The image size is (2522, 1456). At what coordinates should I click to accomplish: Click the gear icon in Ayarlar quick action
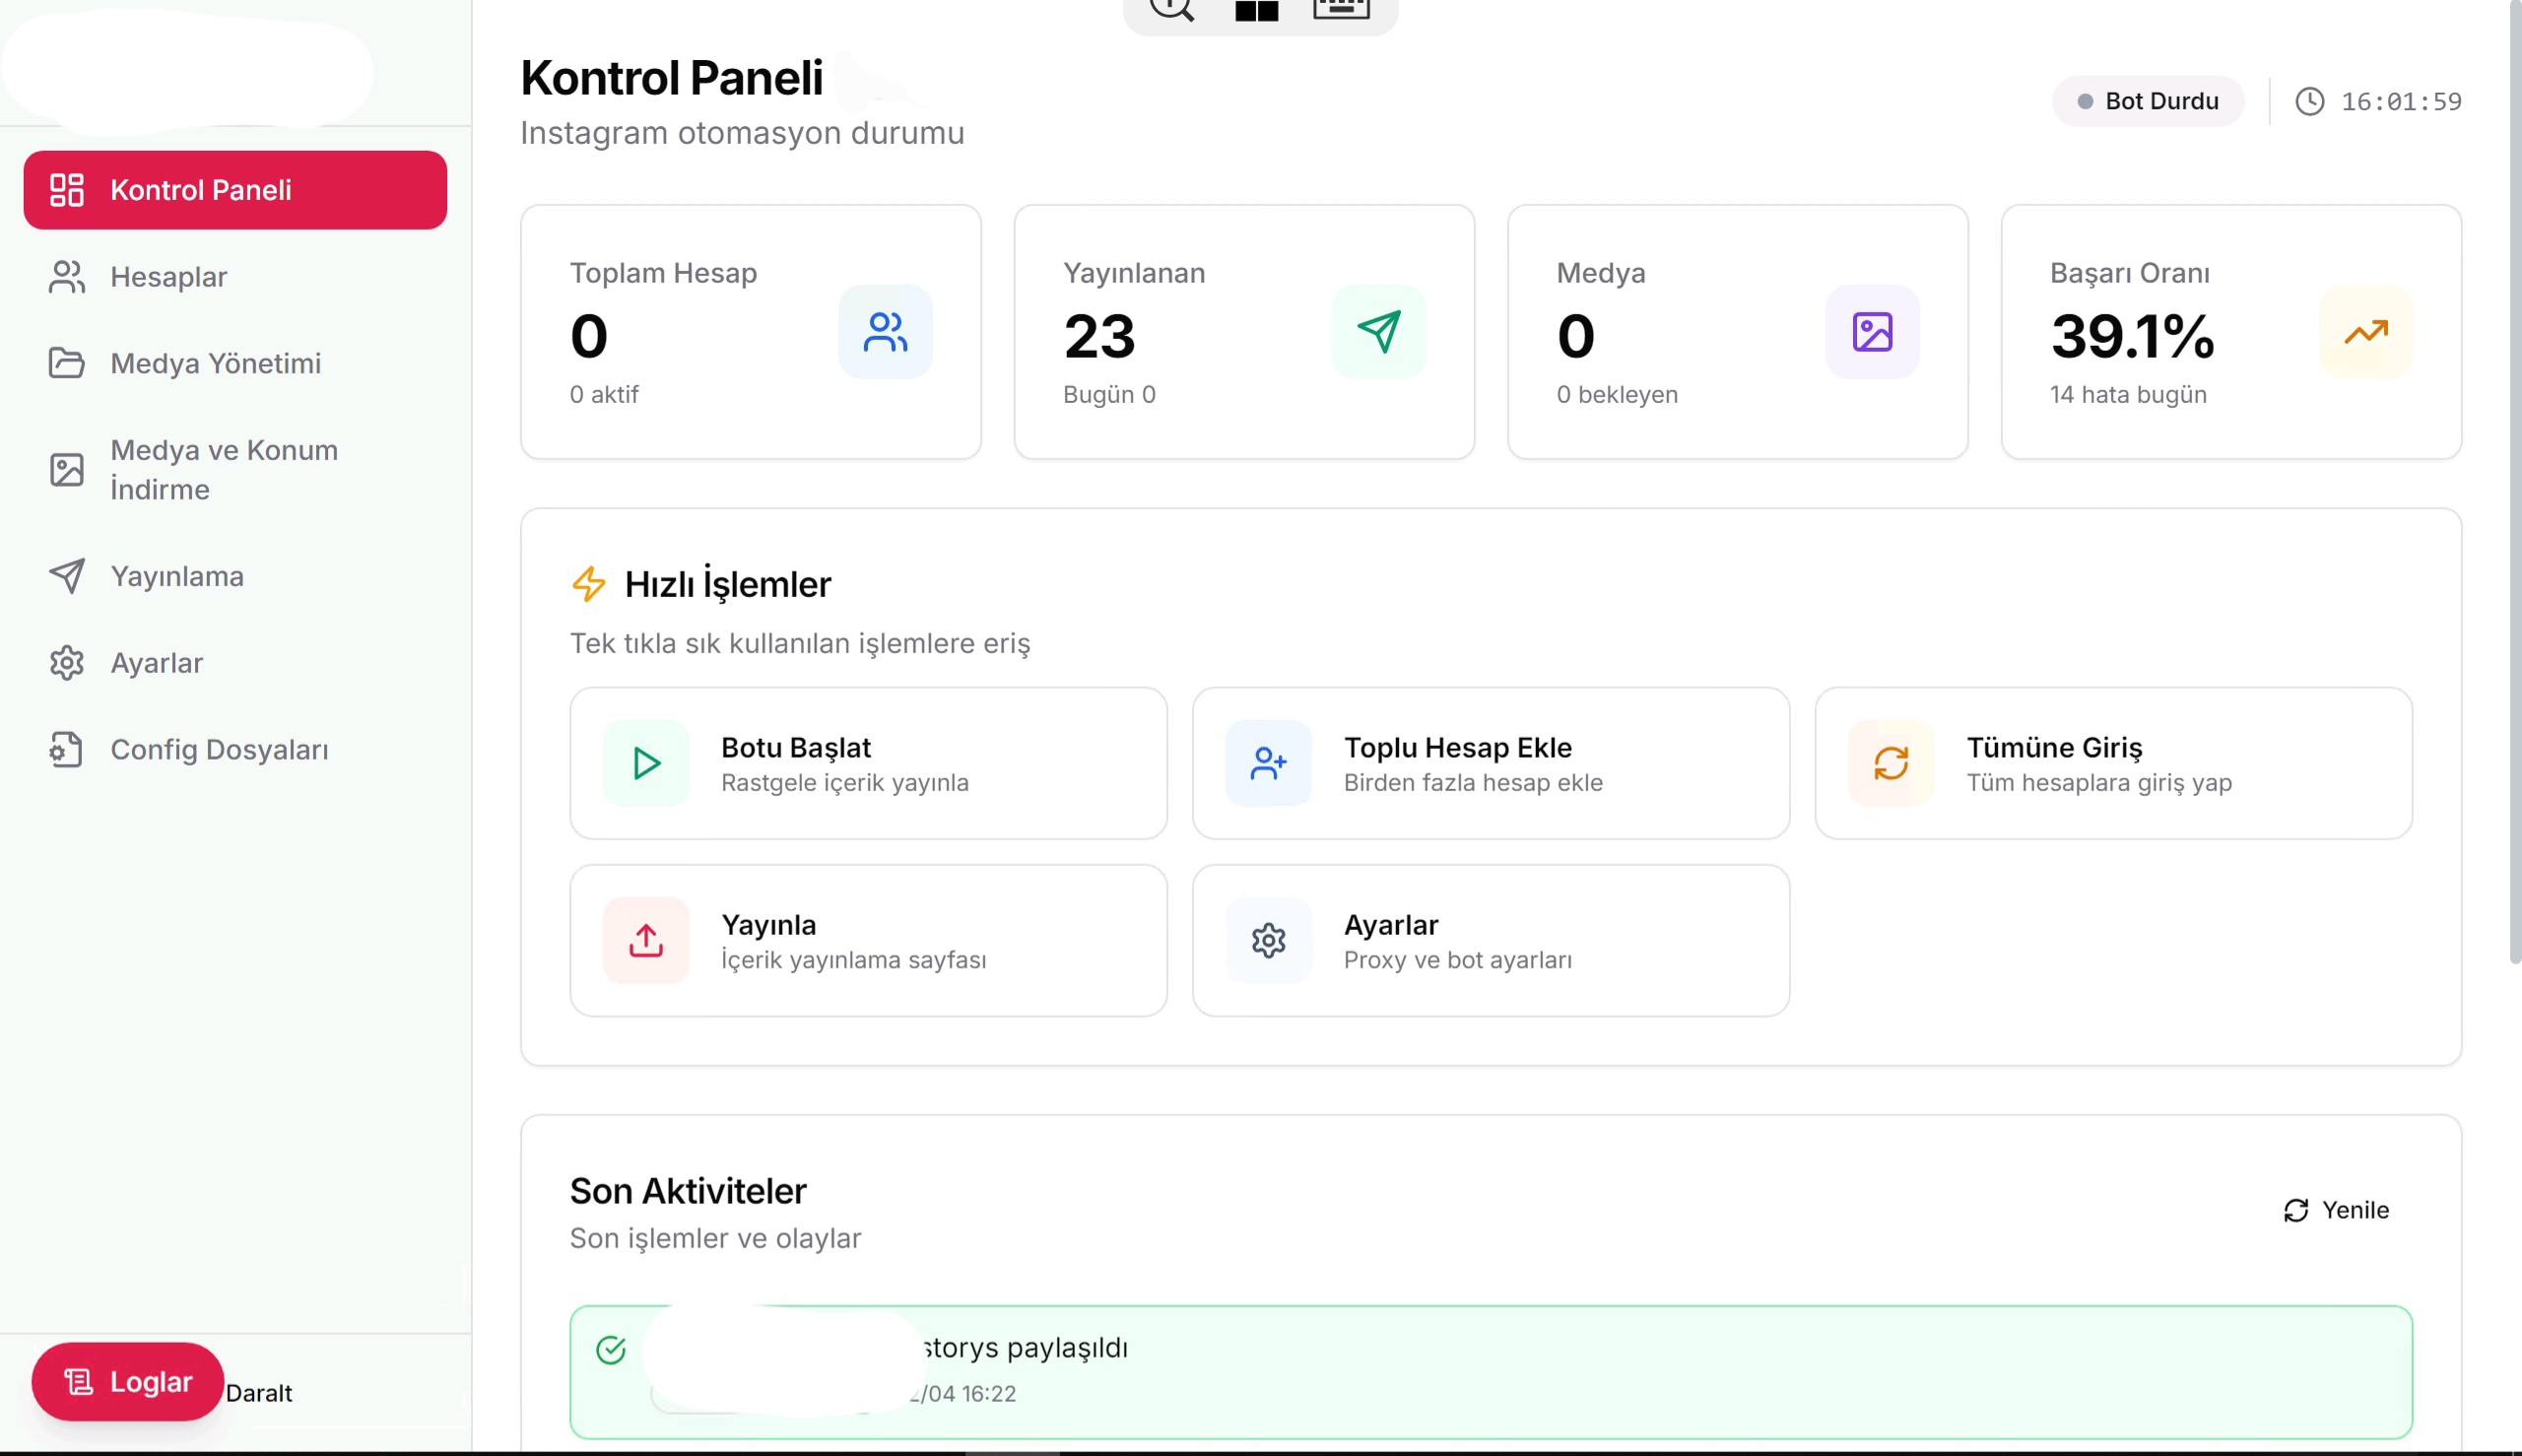(1268, 940)
